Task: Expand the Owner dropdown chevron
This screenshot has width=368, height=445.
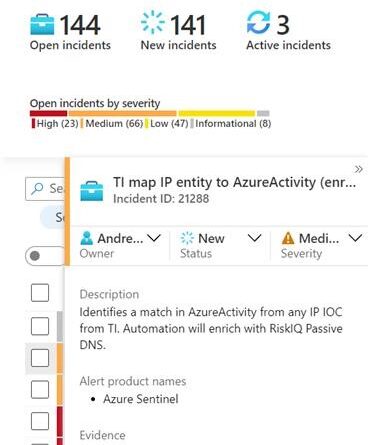Action: tap(154, 238)
